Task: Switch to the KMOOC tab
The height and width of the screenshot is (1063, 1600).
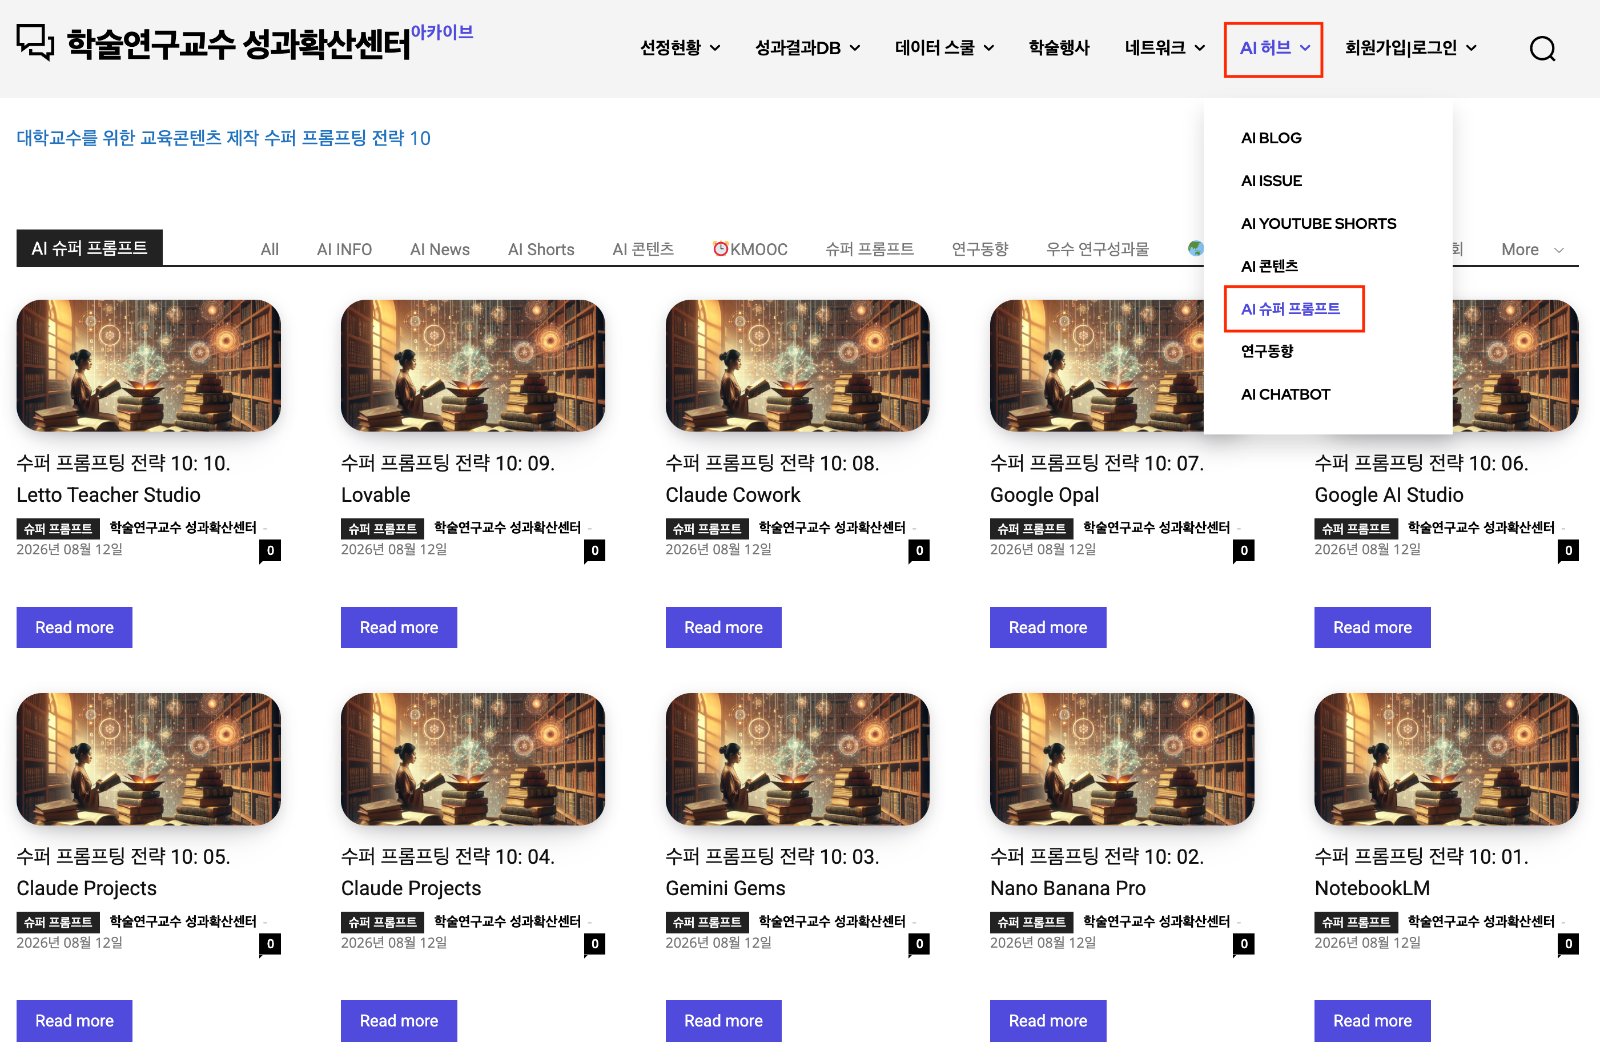Action: [x=750, y=250]
